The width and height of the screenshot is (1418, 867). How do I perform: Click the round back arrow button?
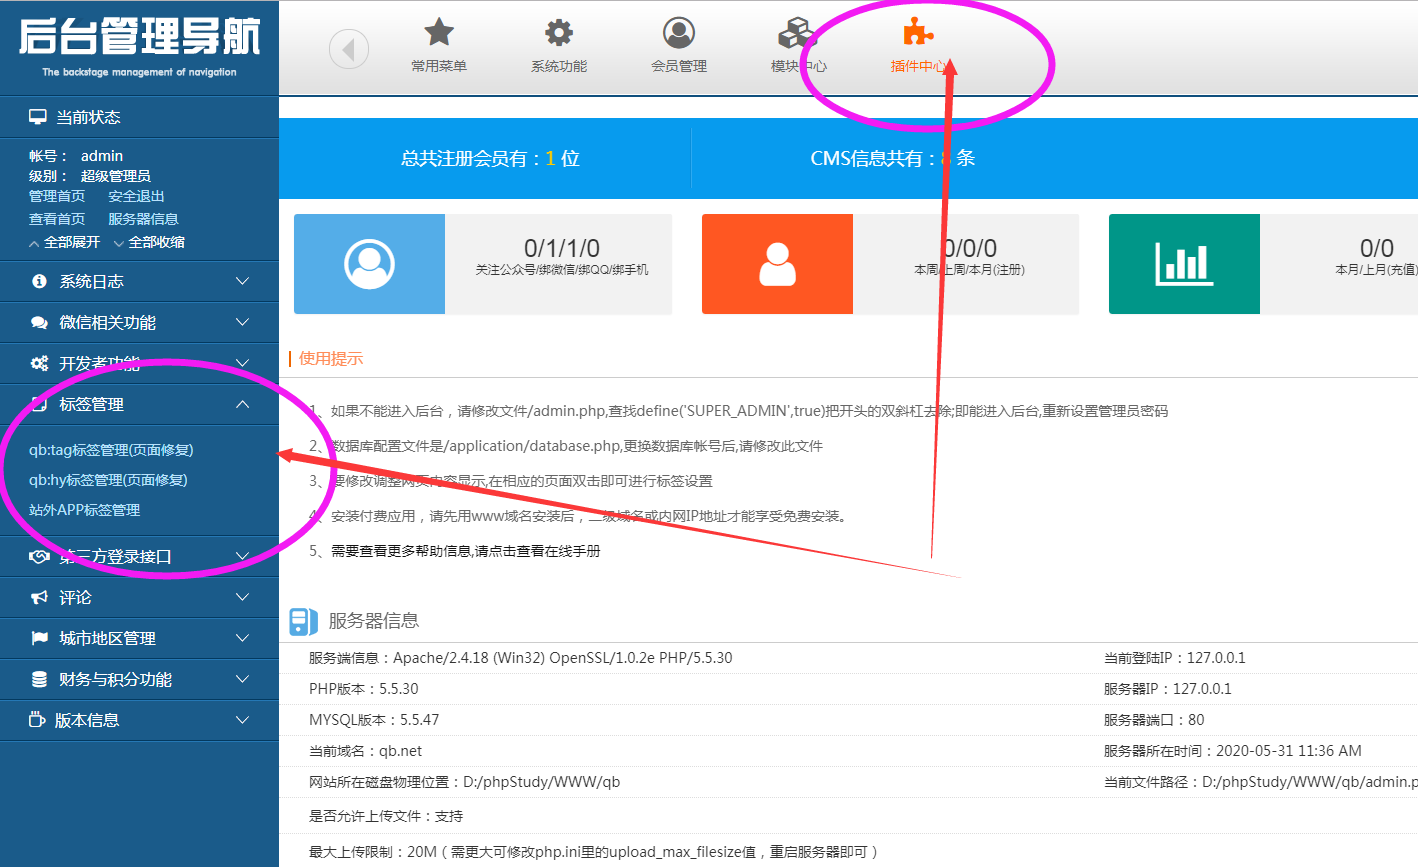(x=349, y=48)
